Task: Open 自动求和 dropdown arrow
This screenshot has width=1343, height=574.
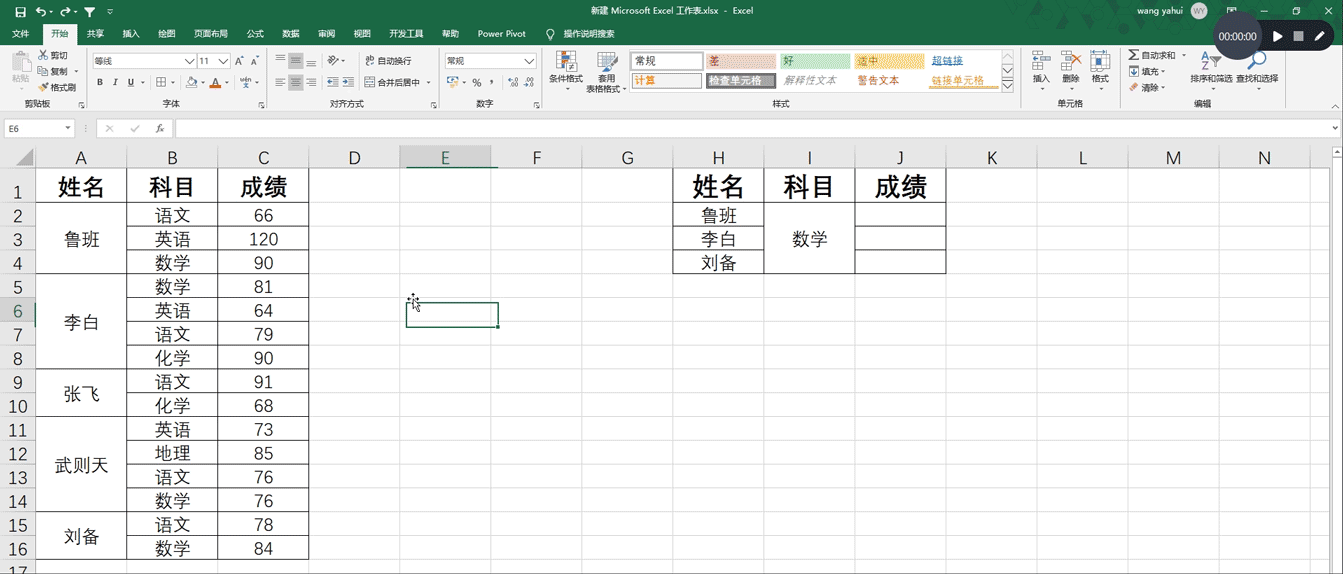Action: 1184,55
